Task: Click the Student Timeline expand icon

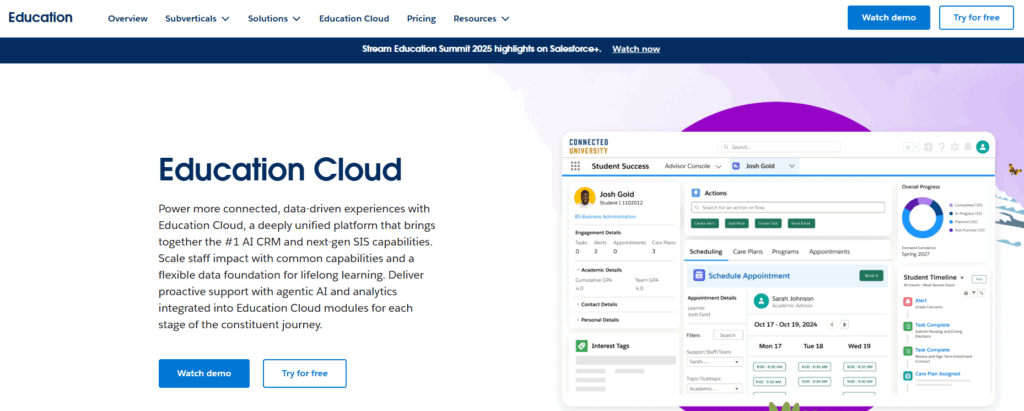Action: [x=982, y=293]
